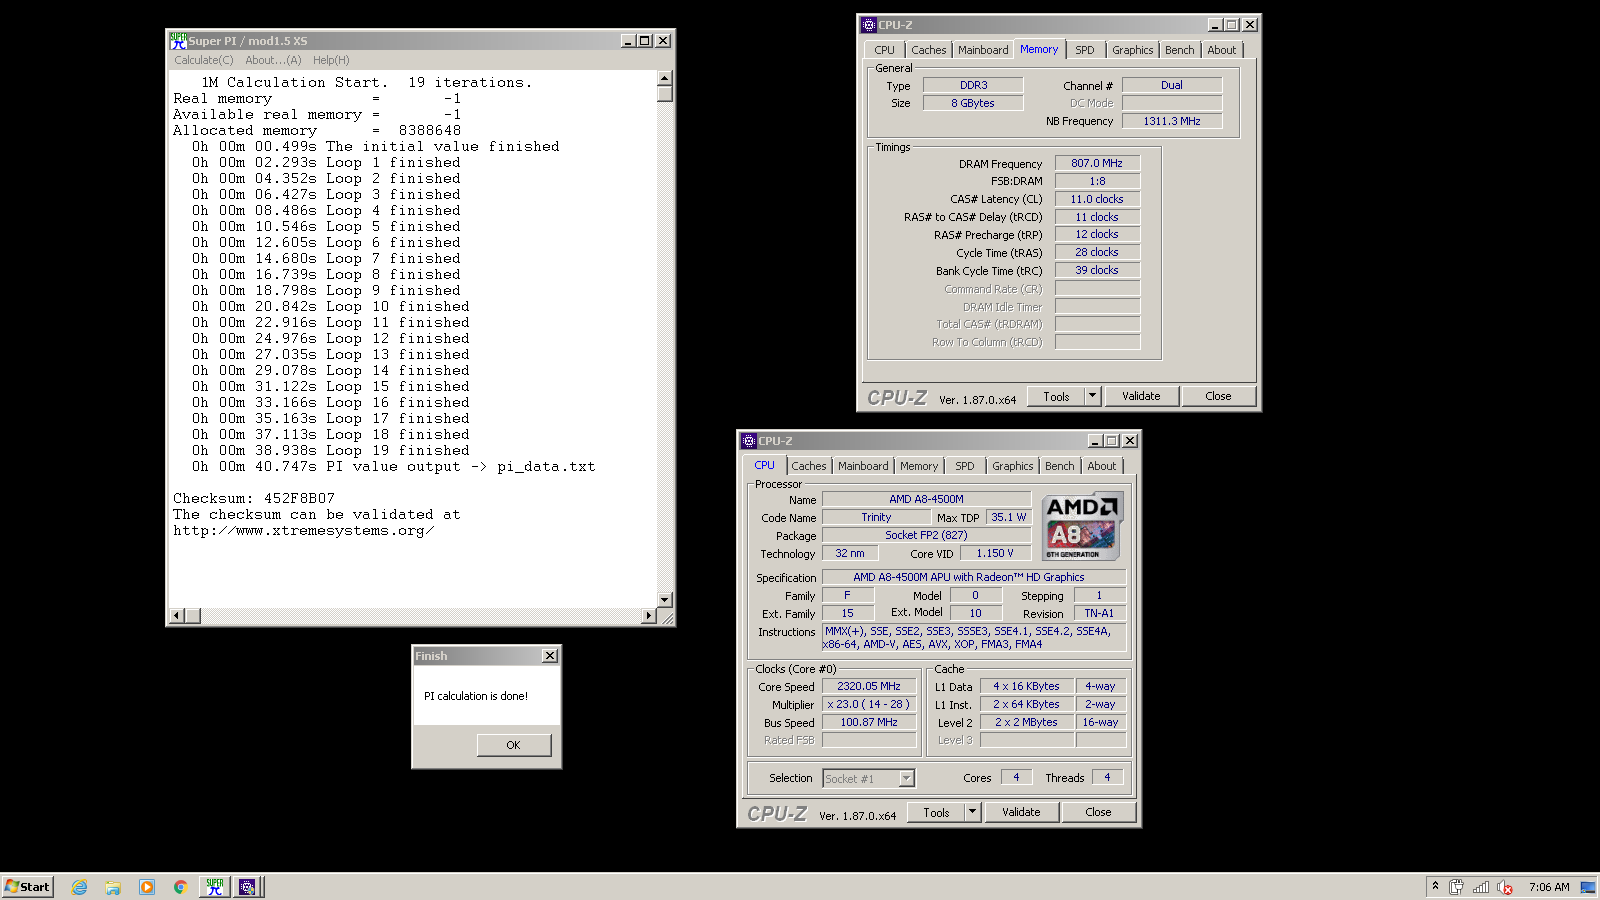Click the Checksum: 452F8B07 line
1600x900 pixels.
click(254, 498)
